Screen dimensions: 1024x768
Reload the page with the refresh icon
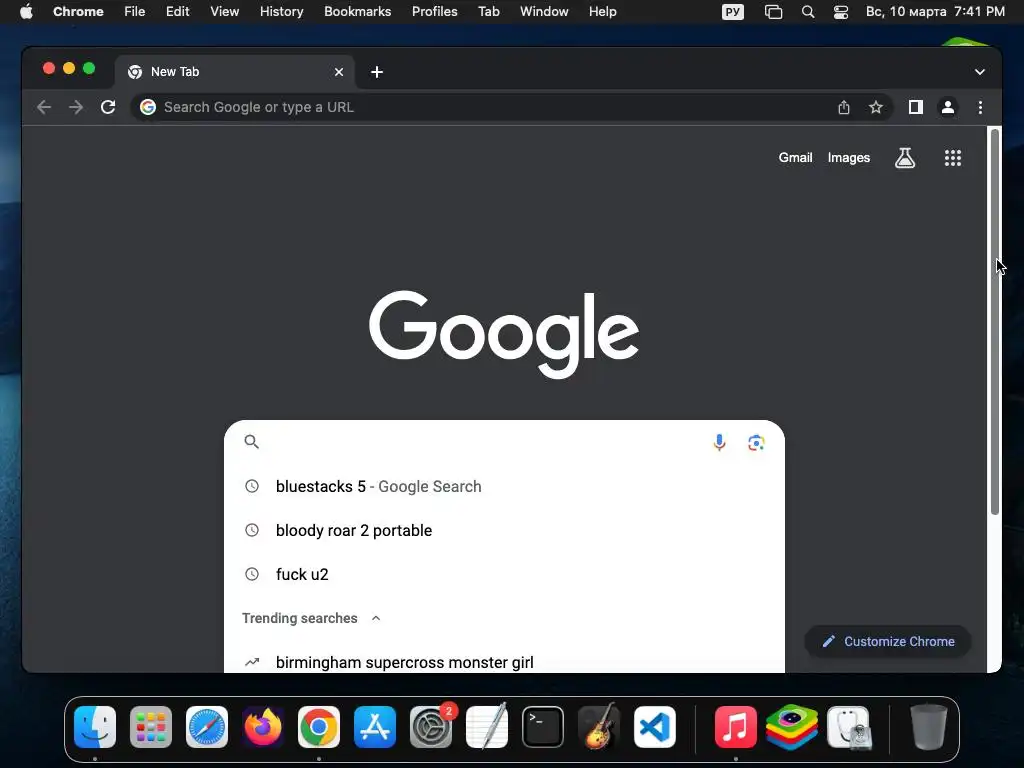(x=108, y=107)
